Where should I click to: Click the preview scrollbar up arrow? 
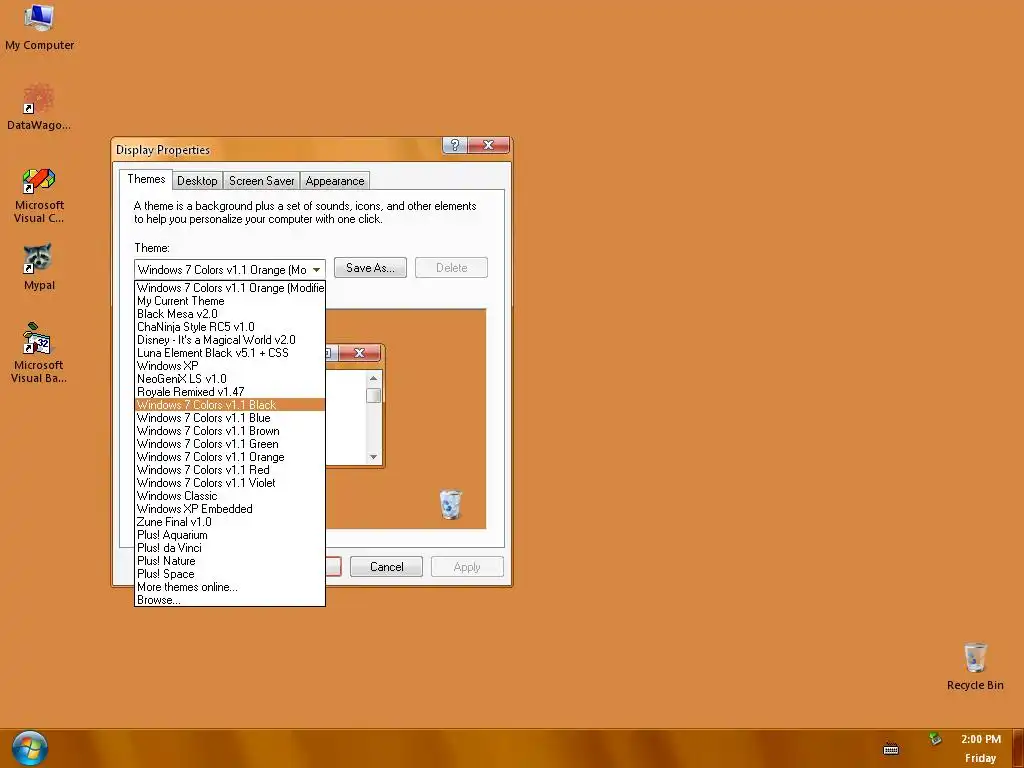(x=374, y=378)
